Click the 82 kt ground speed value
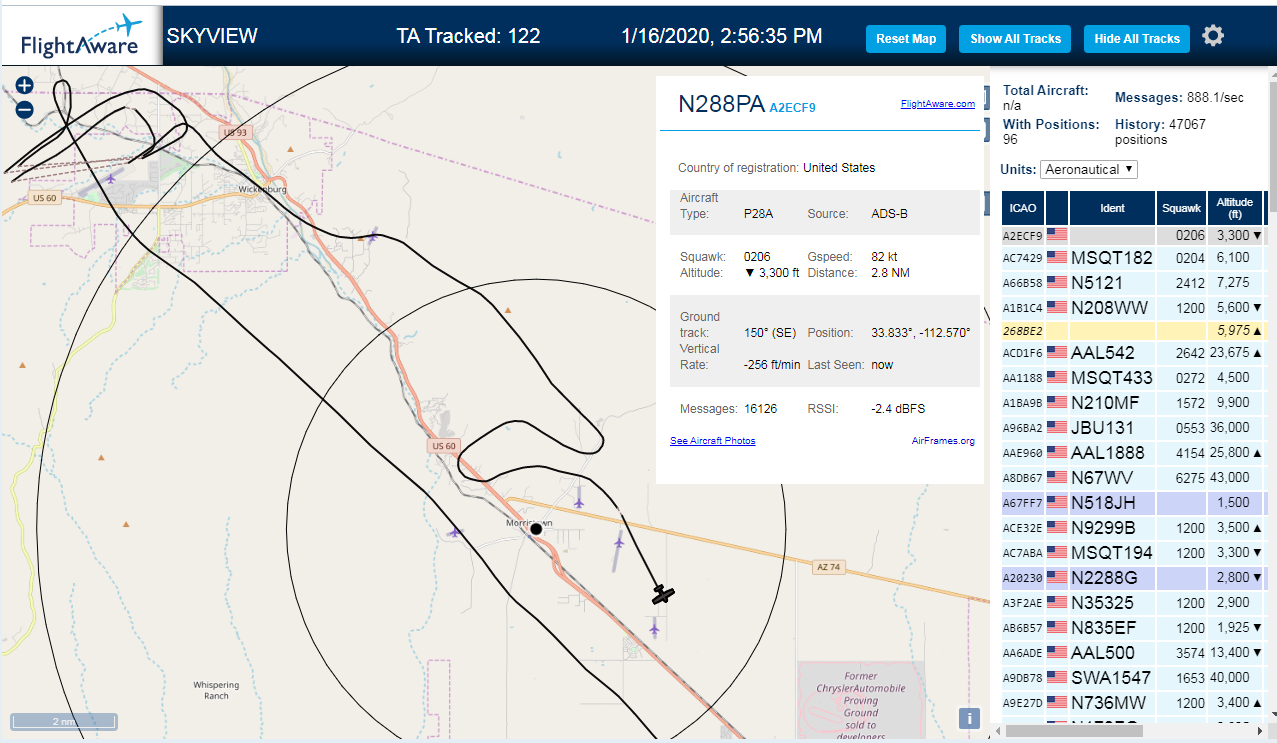This screenshot has height=743, width=1277. pos(886,257)
